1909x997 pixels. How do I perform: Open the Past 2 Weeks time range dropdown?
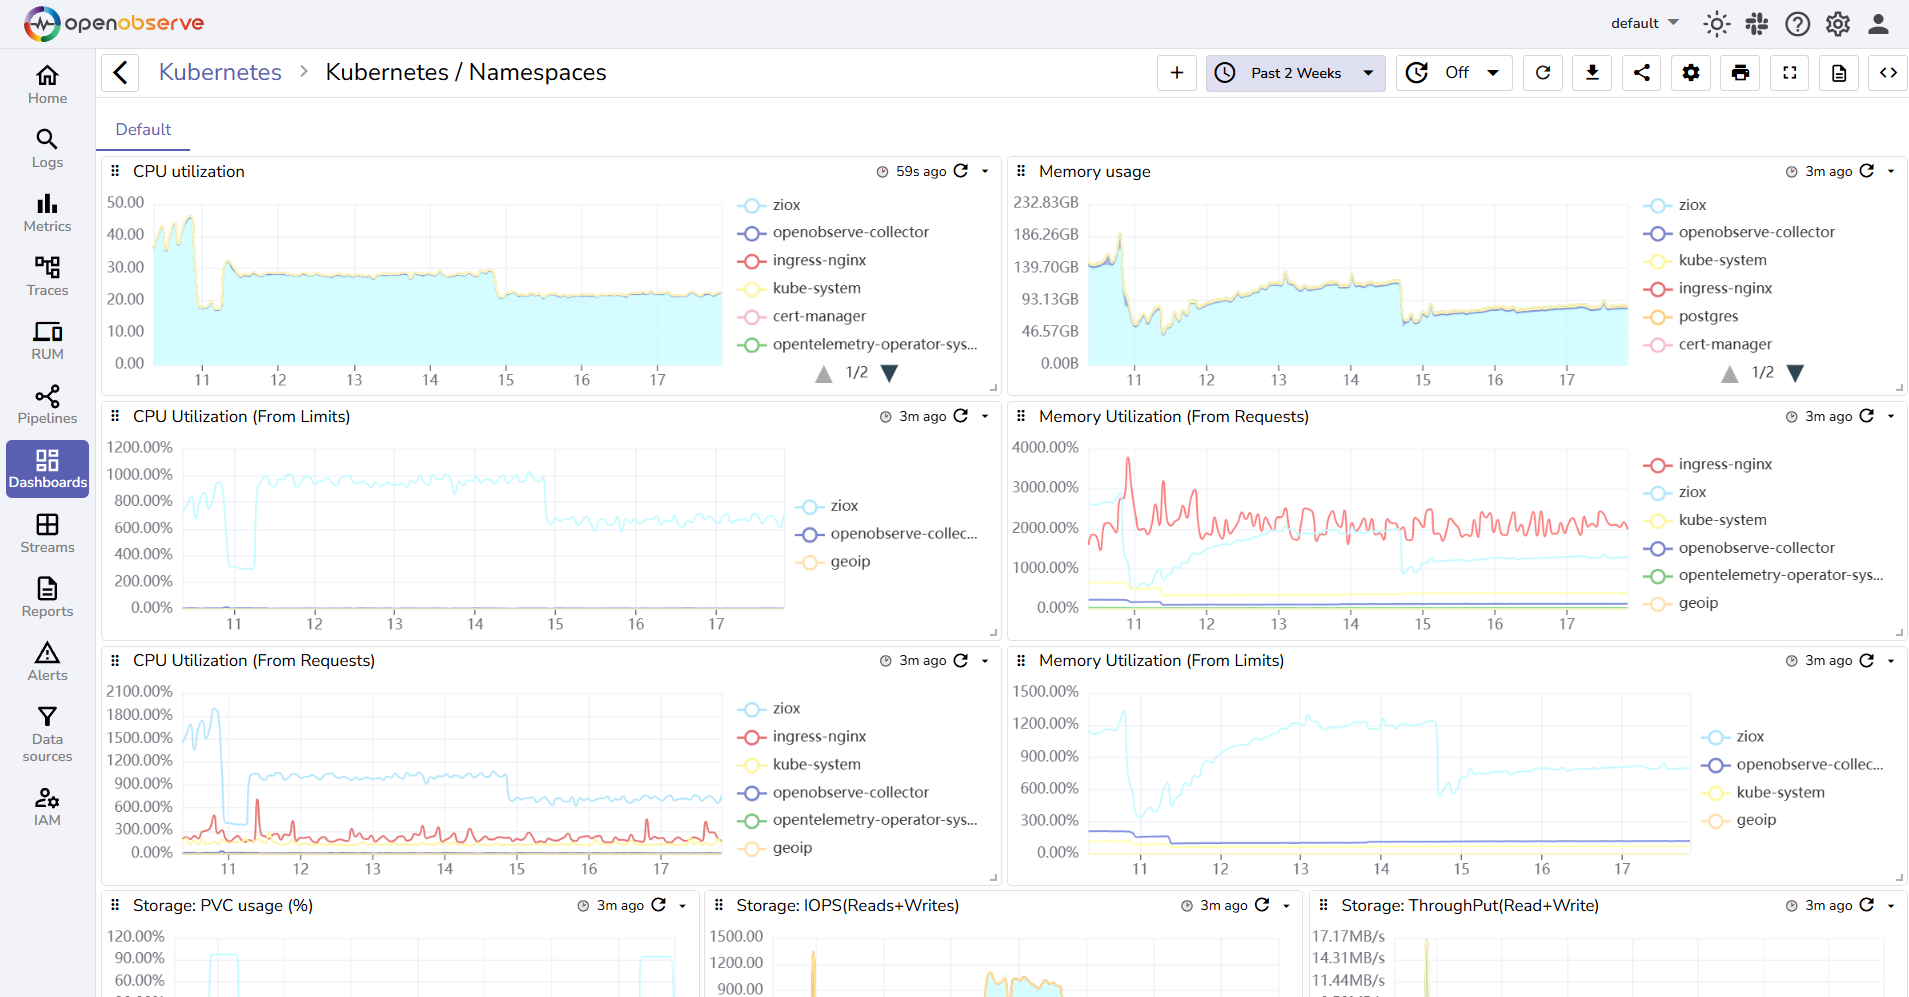pos(1295,72)
